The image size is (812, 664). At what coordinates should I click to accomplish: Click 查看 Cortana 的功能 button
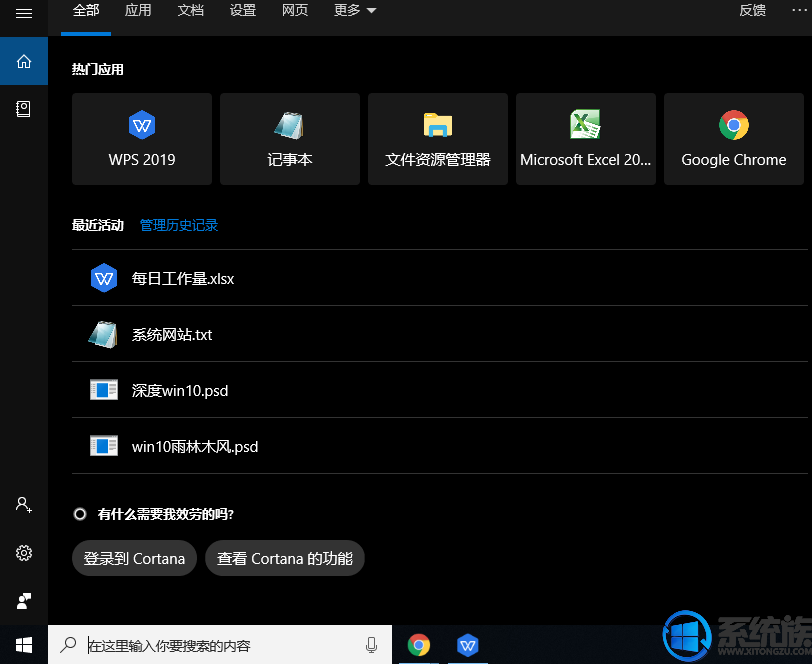[285, 558]
